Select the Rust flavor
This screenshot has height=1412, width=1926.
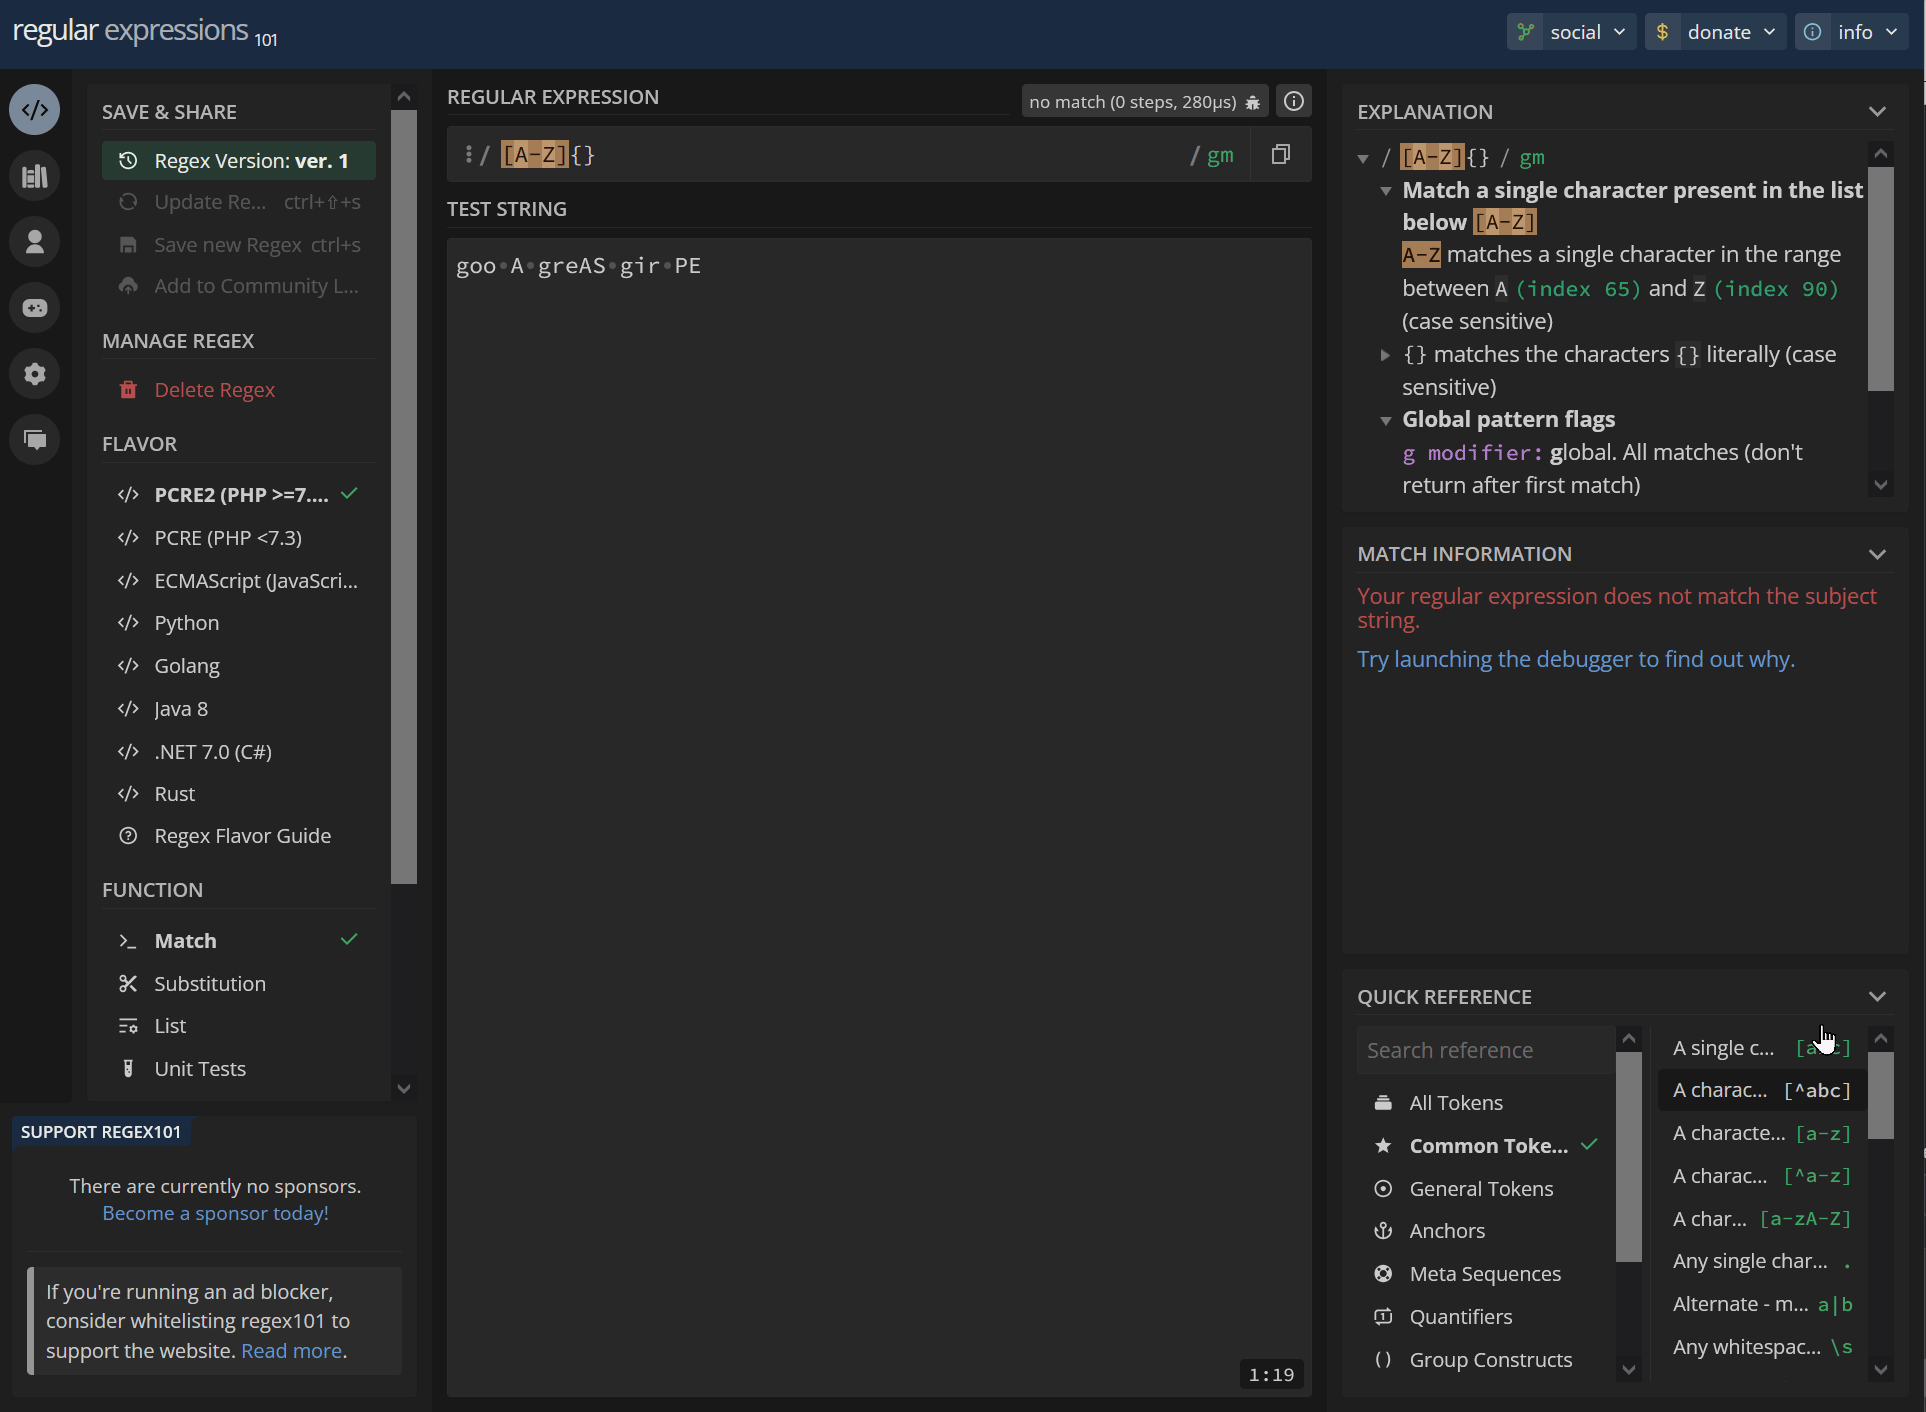(238, 794)
